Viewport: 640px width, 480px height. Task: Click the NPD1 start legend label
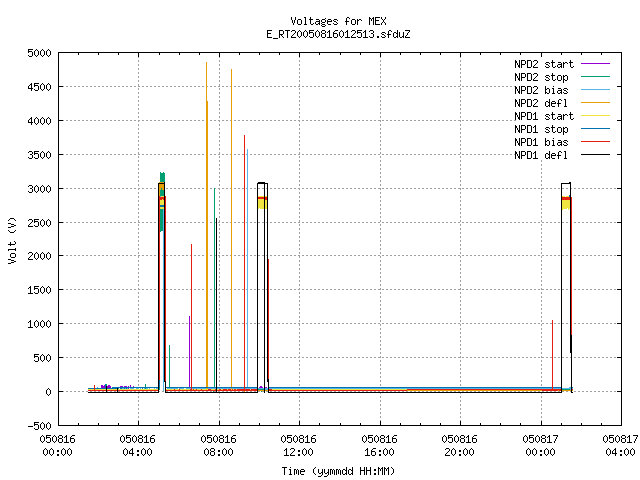tap(544, 116)
